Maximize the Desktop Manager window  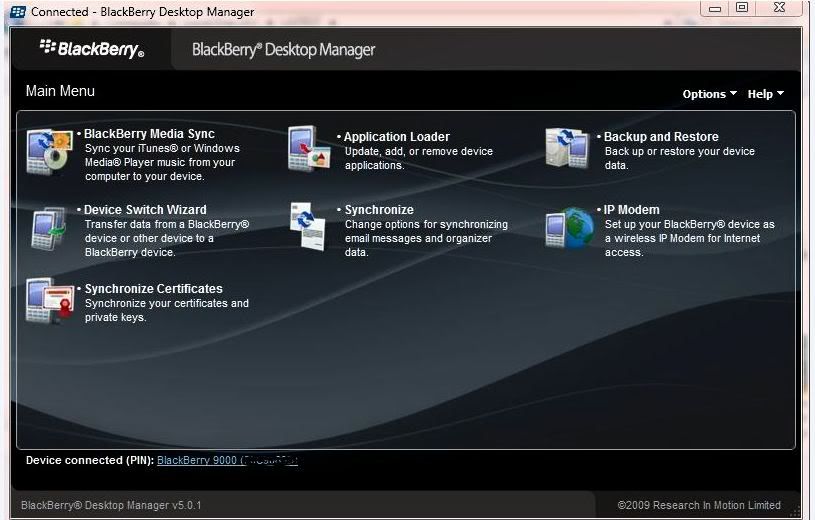pos(742,8)
